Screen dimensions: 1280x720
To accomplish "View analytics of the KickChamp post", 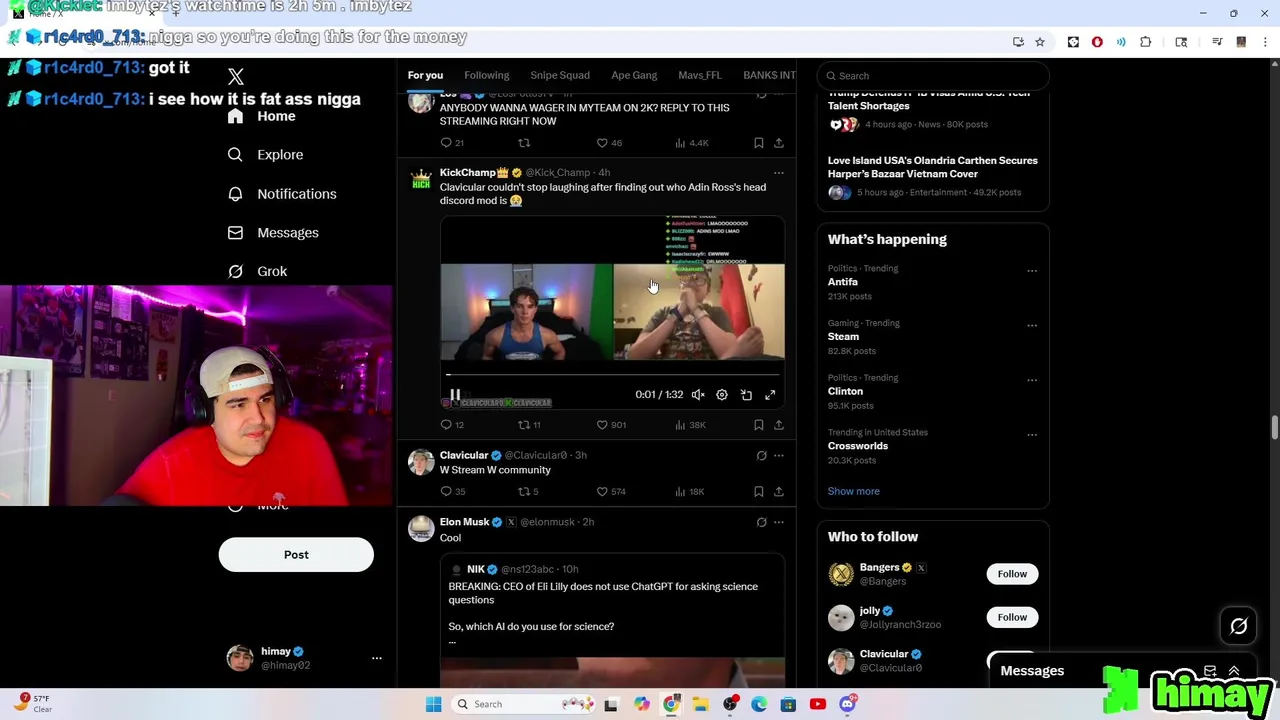I will [689, 425].
